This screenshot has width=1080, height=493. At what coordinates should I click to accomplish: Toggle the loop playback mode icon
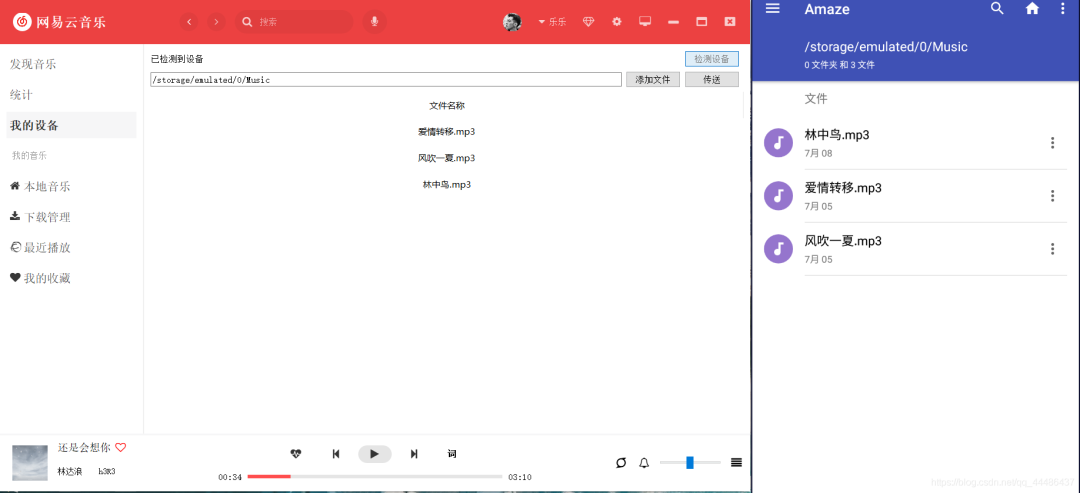click(621, 463)
